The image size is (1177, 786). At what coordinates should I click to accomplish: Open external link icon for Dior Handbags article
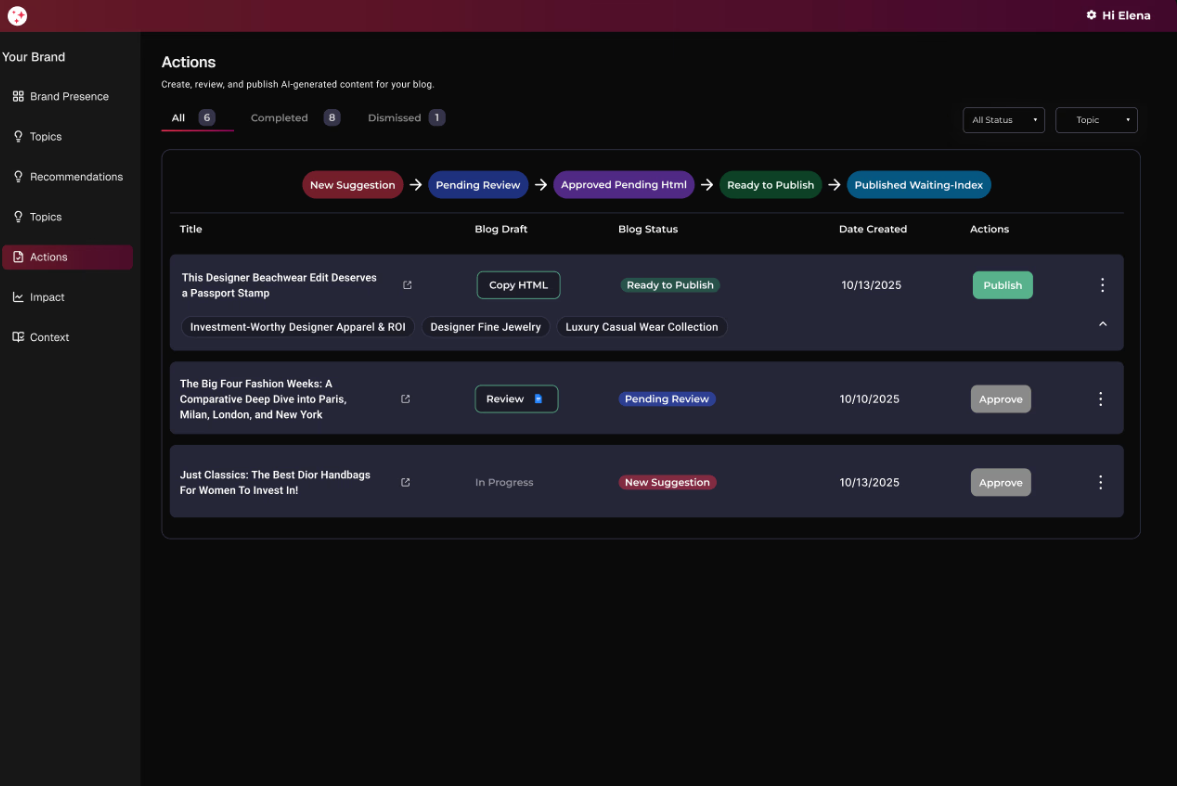pos(405,482)
